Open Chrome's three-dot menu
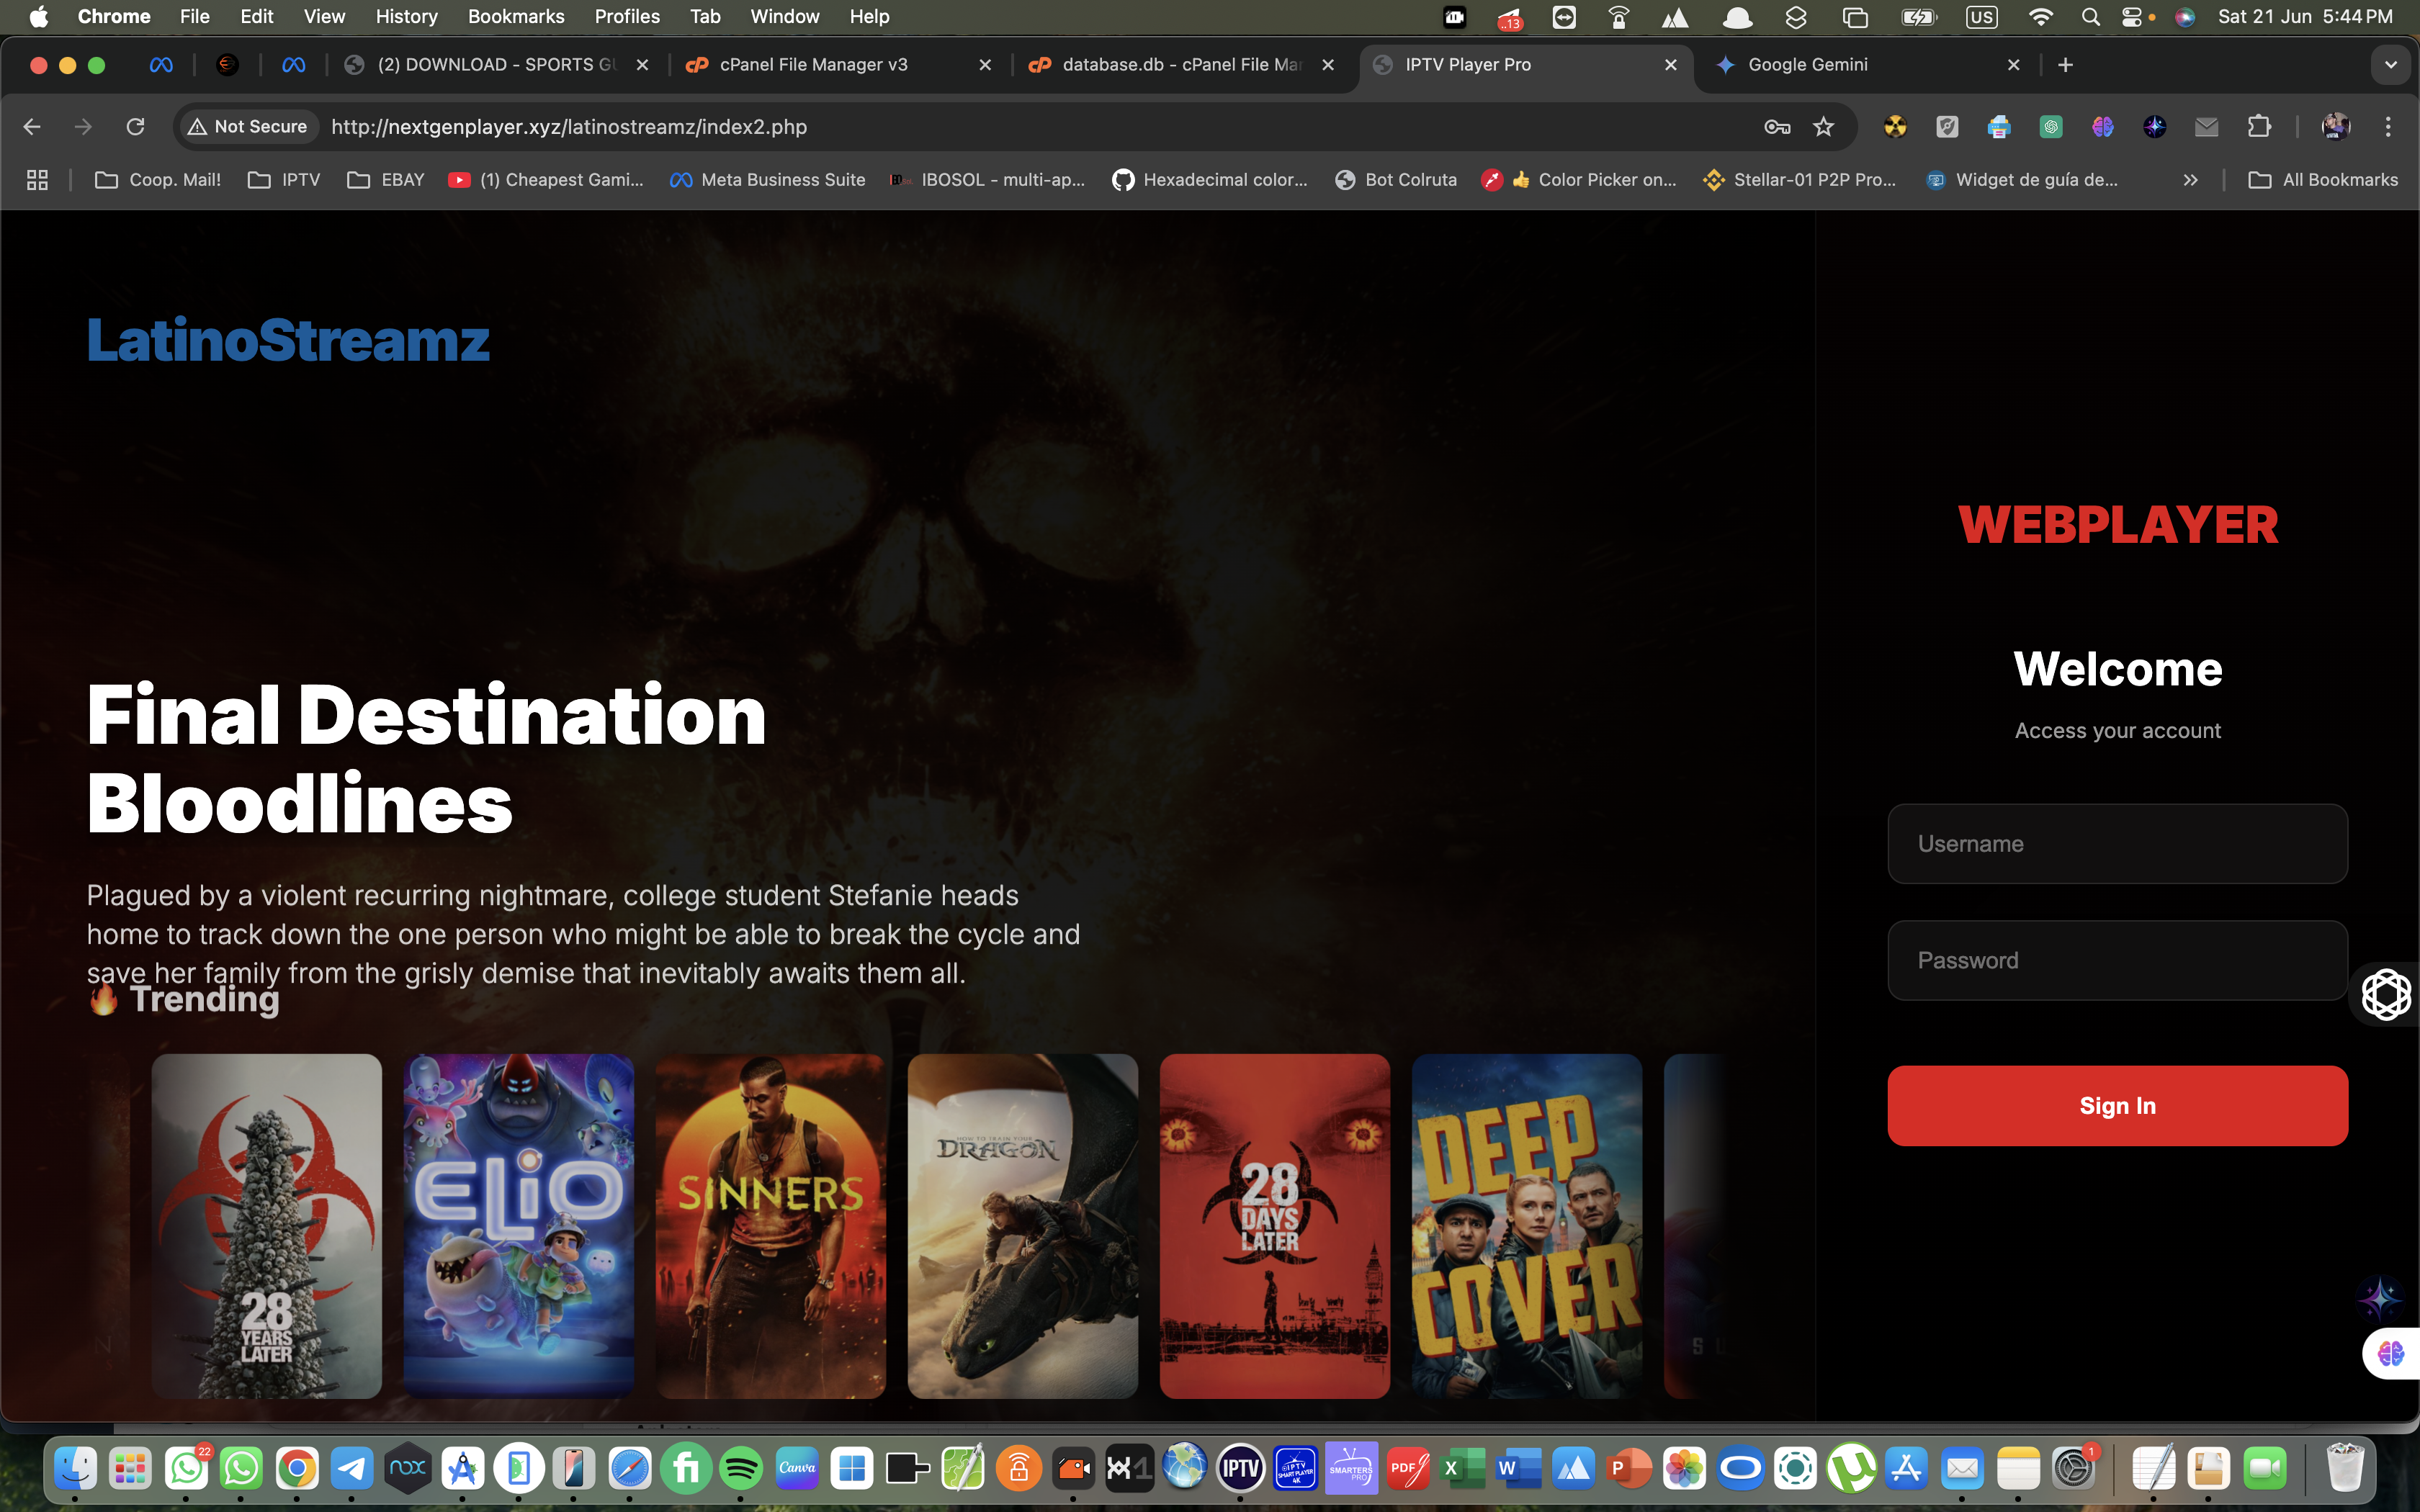This screenshot has width=2420, height=1512. click(2388, 126)
